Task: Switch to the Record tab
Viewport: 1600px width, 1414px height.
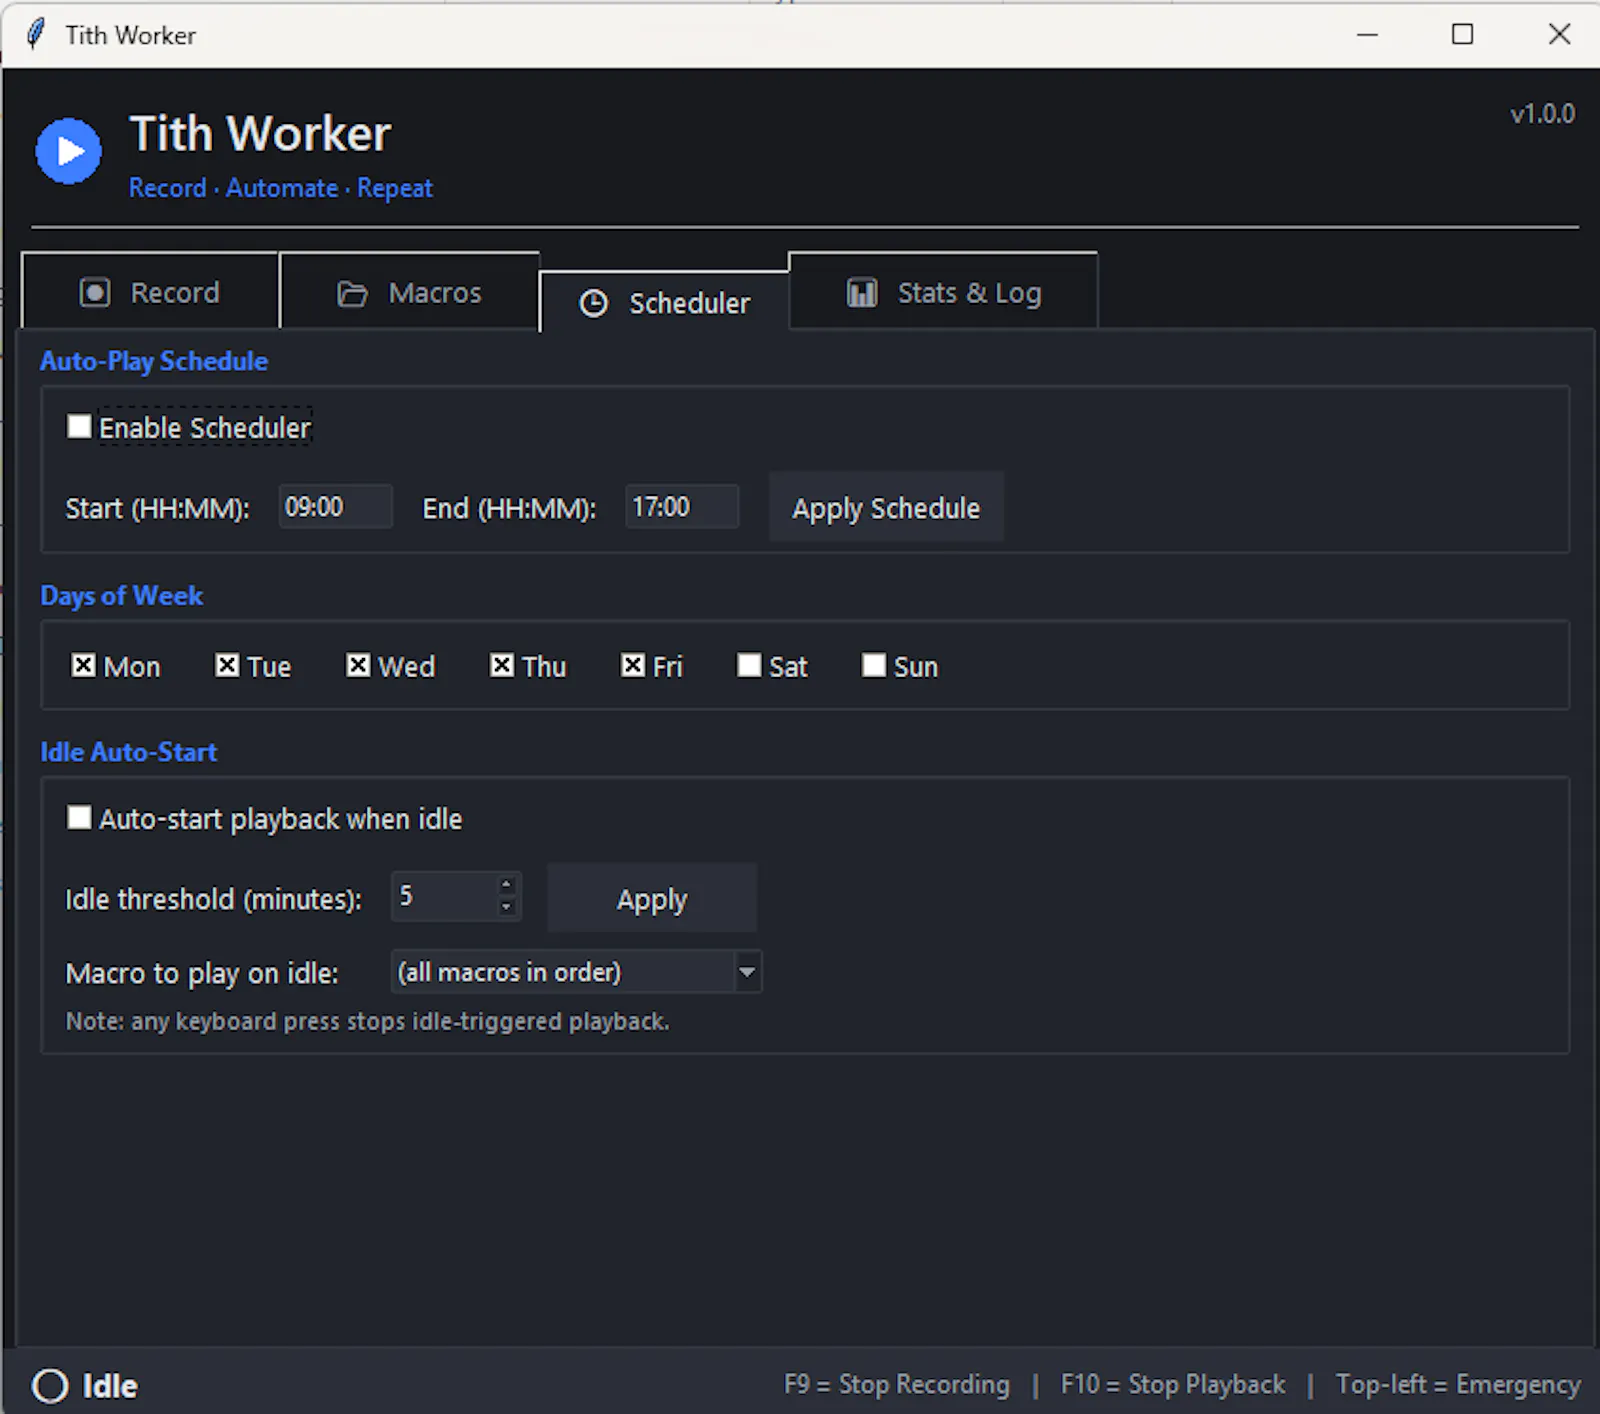Action: coord(150,292)
